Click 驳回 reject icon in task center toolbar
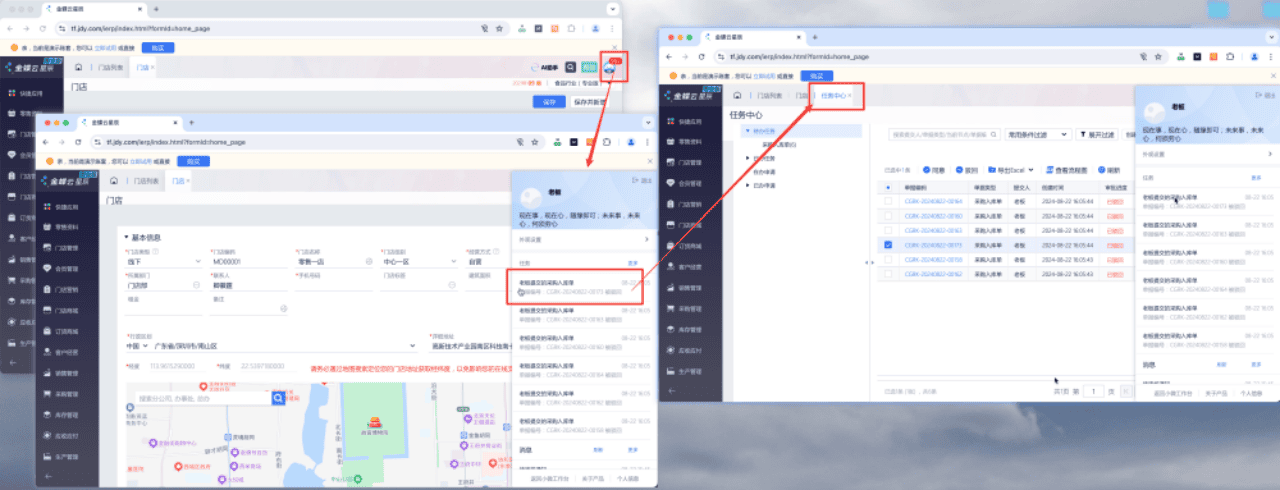Screen dimensions: 1280x490 pos(967,170)
